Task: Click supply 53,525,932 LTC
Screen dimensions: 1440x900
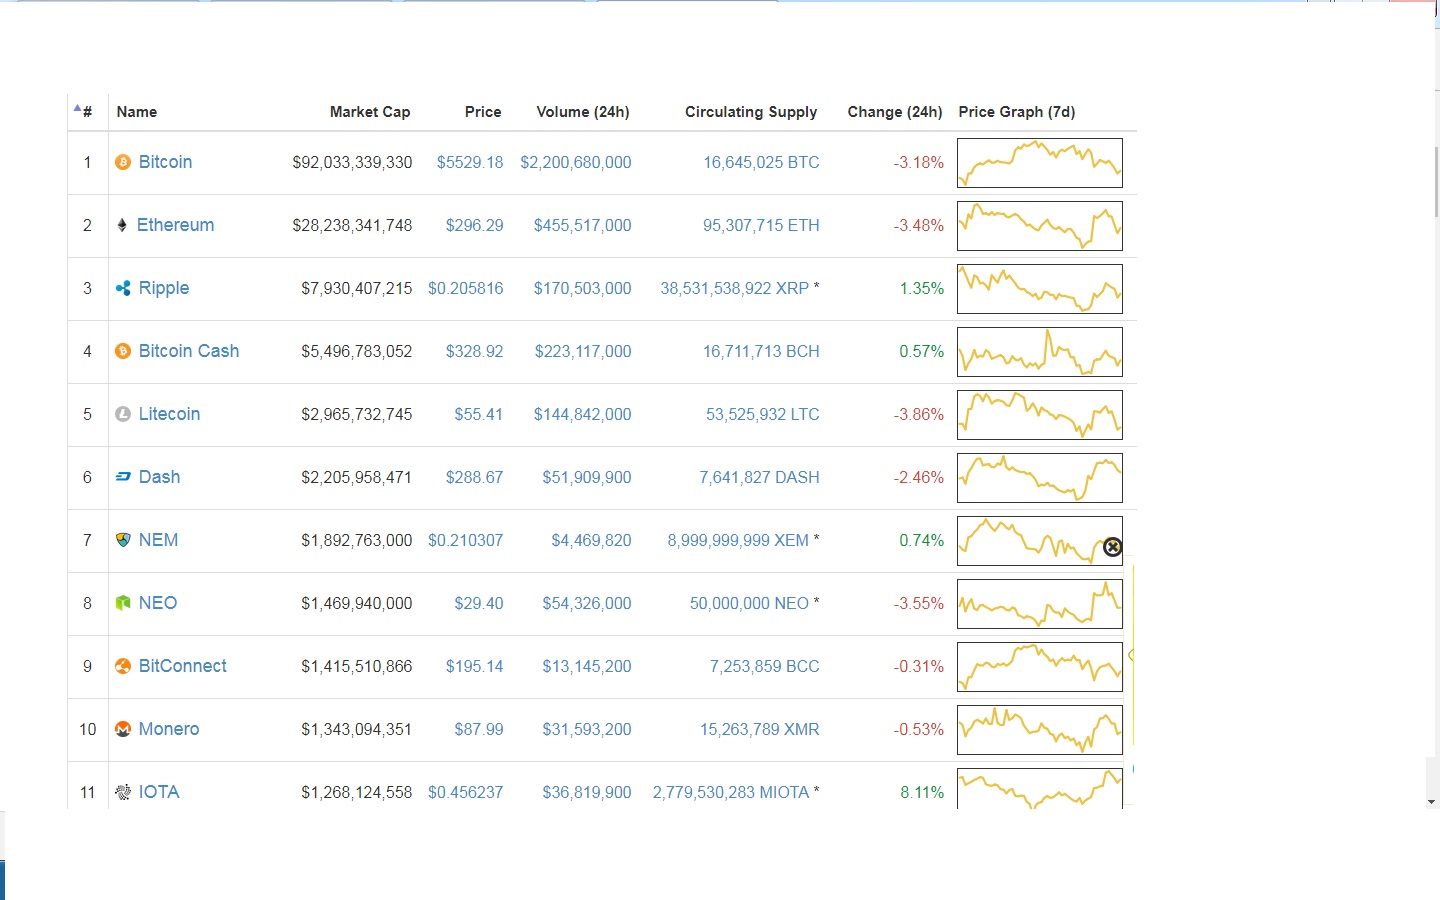Action: (x=763, y=414)
